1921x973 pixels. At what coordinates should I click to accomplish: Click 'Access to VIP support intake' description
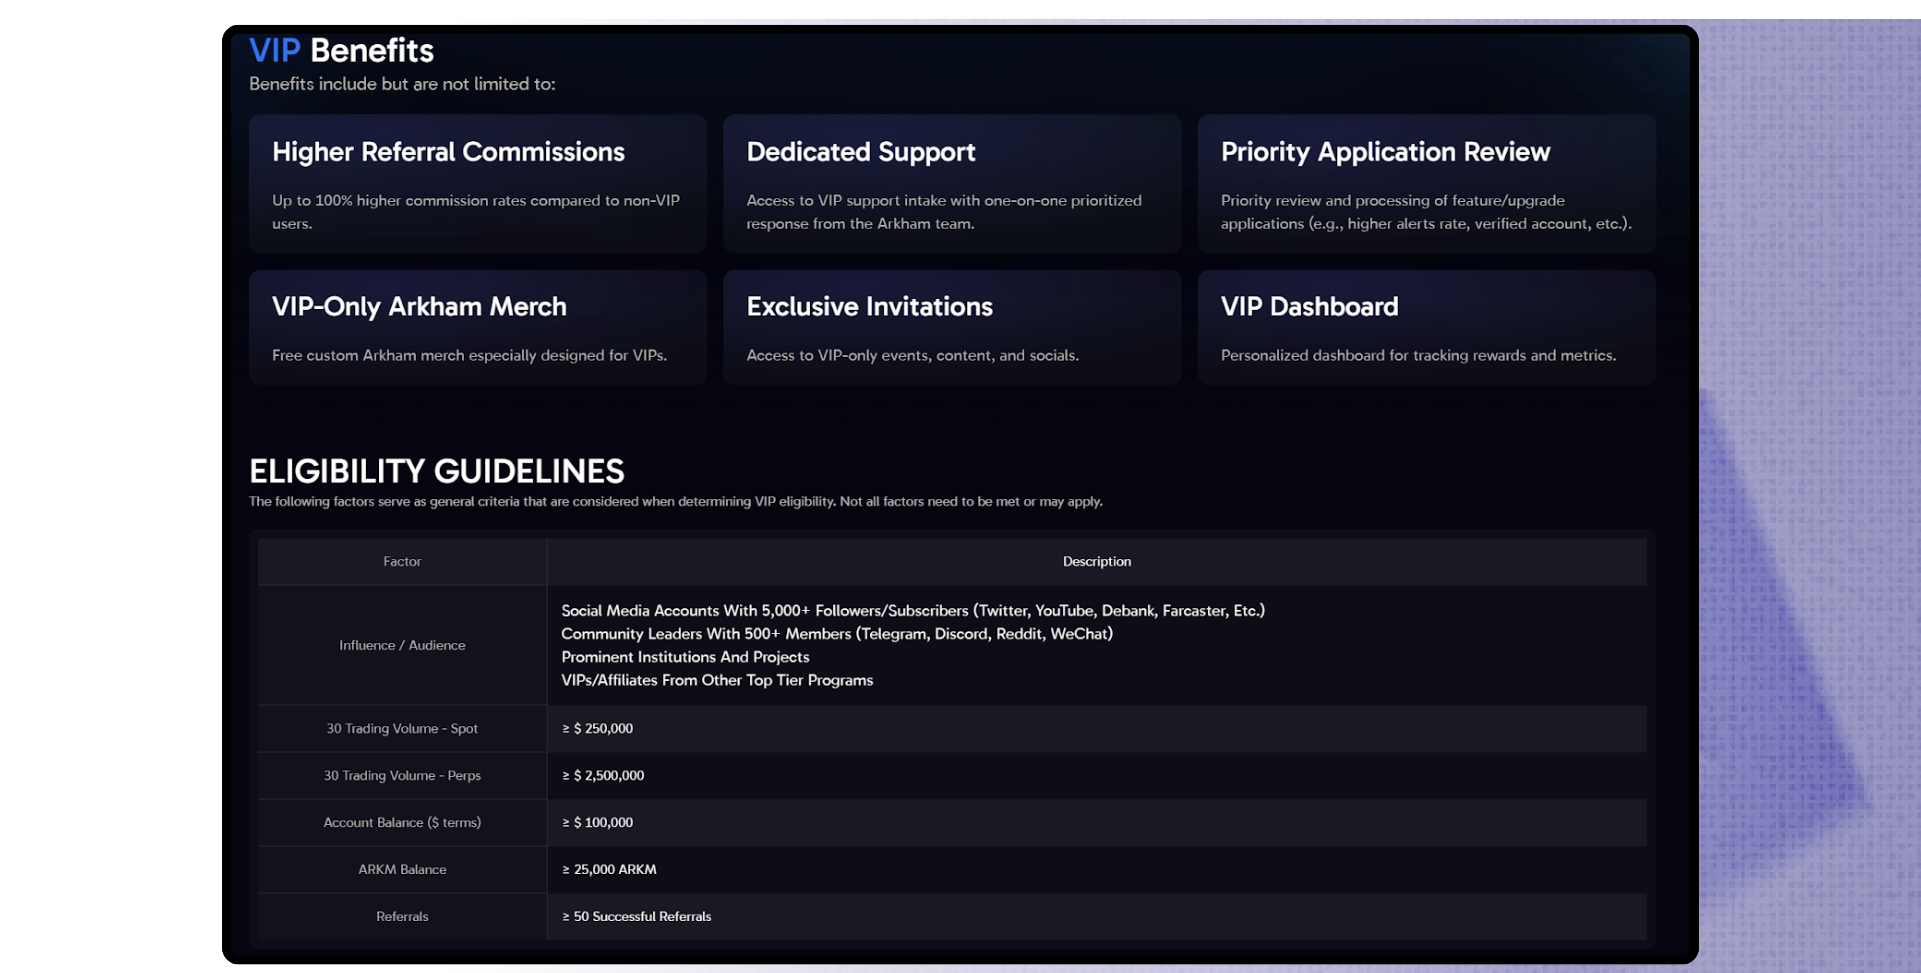click(x=944, y=212)
